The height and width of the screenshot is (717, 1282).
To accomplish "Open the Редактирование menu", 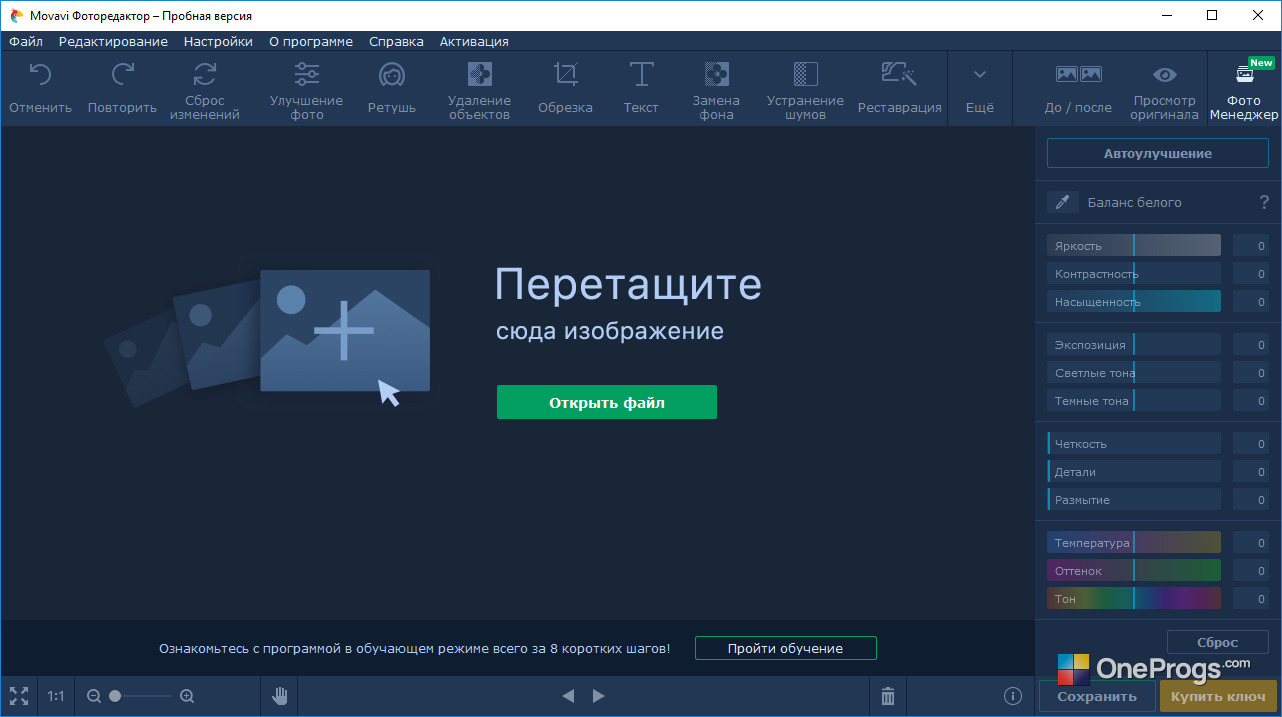I will (113, 41).
